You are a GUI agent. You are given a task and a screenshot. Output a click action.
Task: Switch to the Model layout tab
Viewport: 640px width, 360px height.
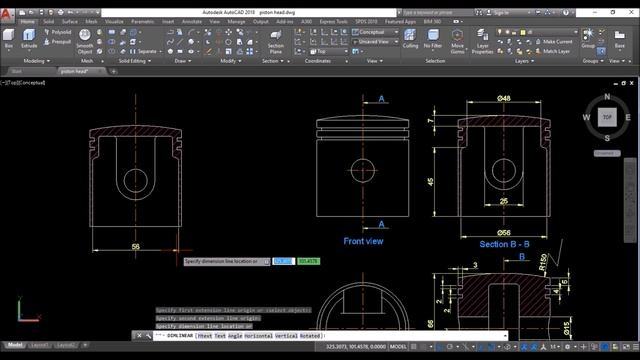click(15, 345)
